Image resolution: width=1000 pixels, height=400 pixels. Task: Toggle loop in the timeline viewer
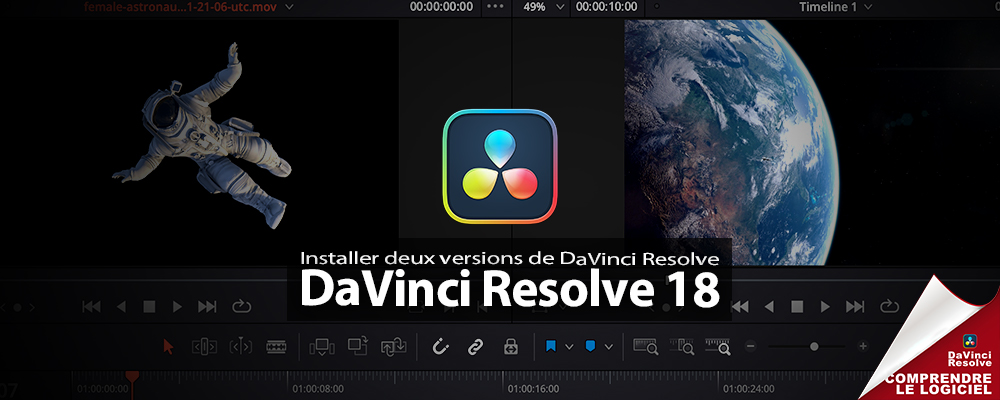[890, 307]
